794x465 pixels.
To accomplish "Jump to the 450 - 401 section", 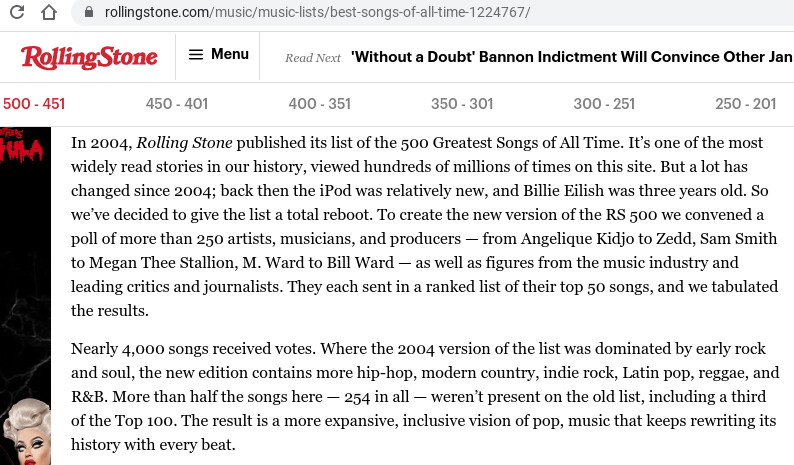I will pos(177,104).
